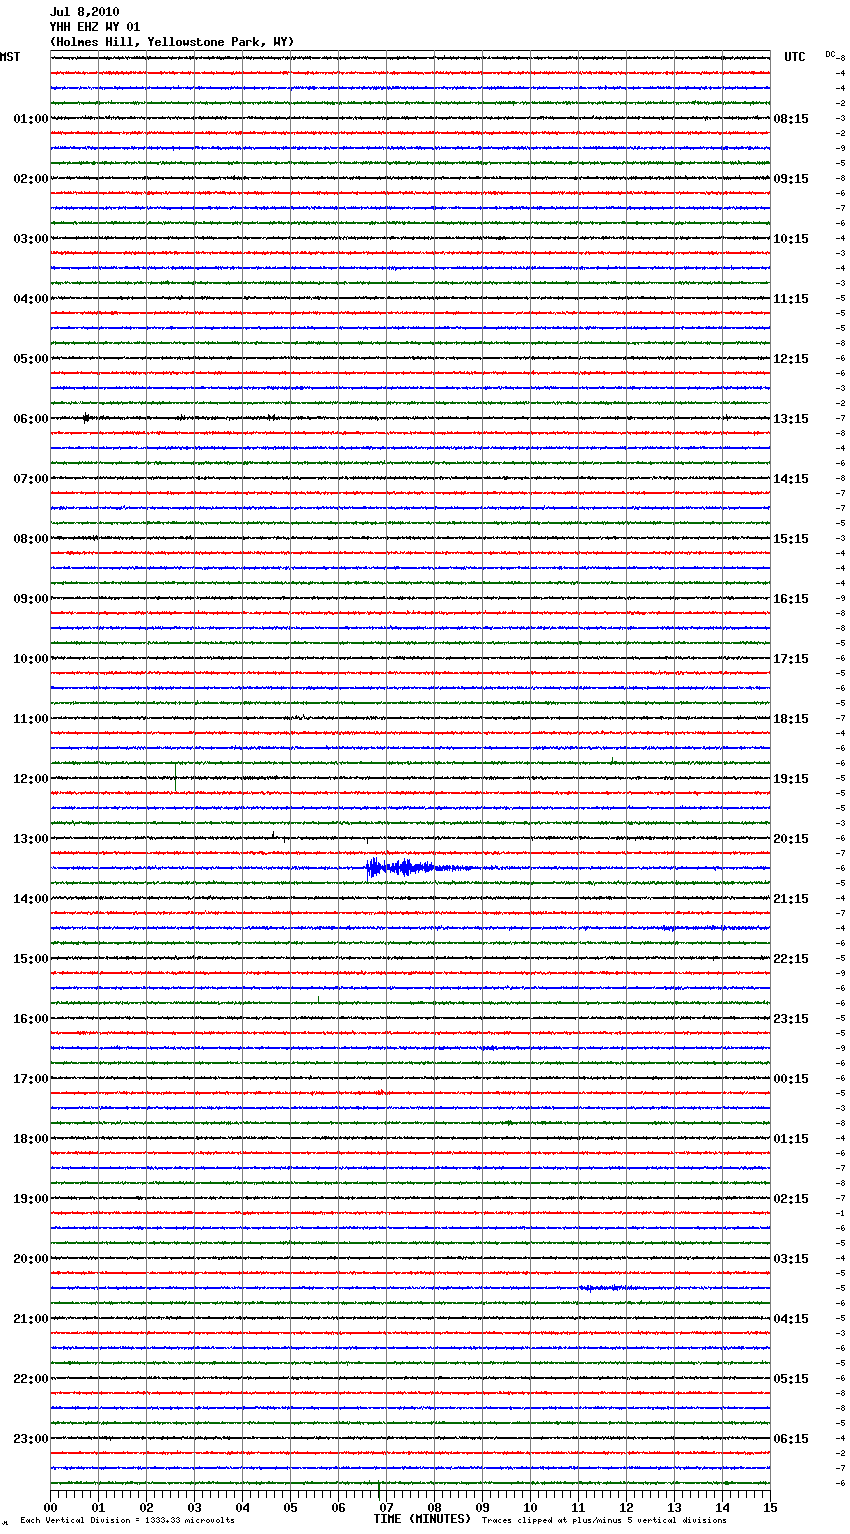The height and width of the screenshot is (1534, 850).
Task: Click the 'UTC' time zone label
Action: [x=795, y=58]
